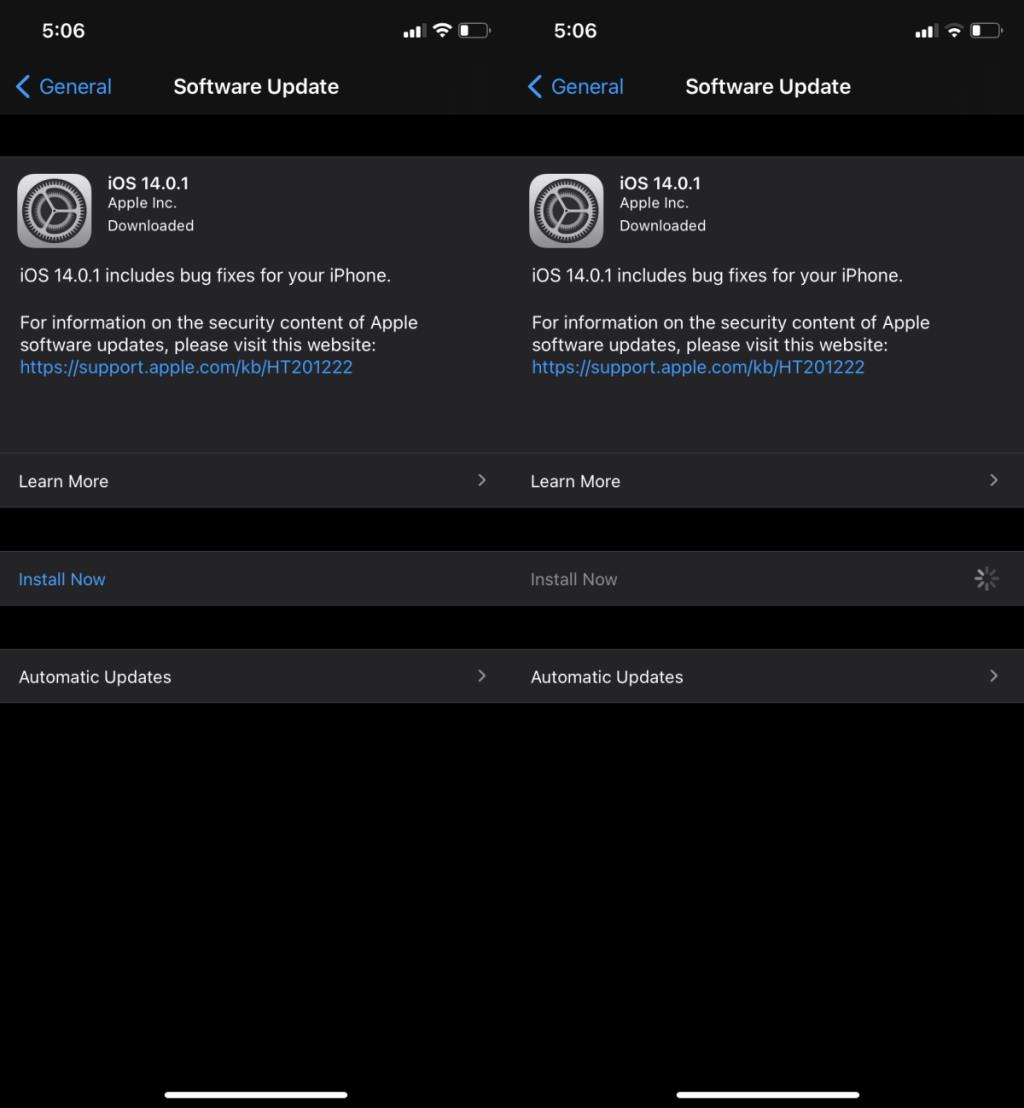Viewport: 1024px width, 1108px height.
Task: Tap the chevron on the right Learn More row
Action: tap(993, 480)
